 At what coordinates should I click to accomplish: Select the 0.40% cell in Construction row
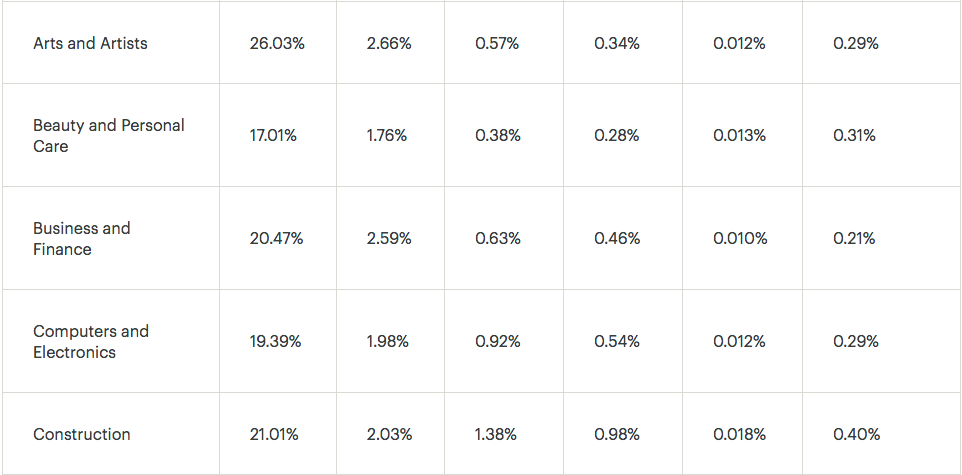point(856,434)
